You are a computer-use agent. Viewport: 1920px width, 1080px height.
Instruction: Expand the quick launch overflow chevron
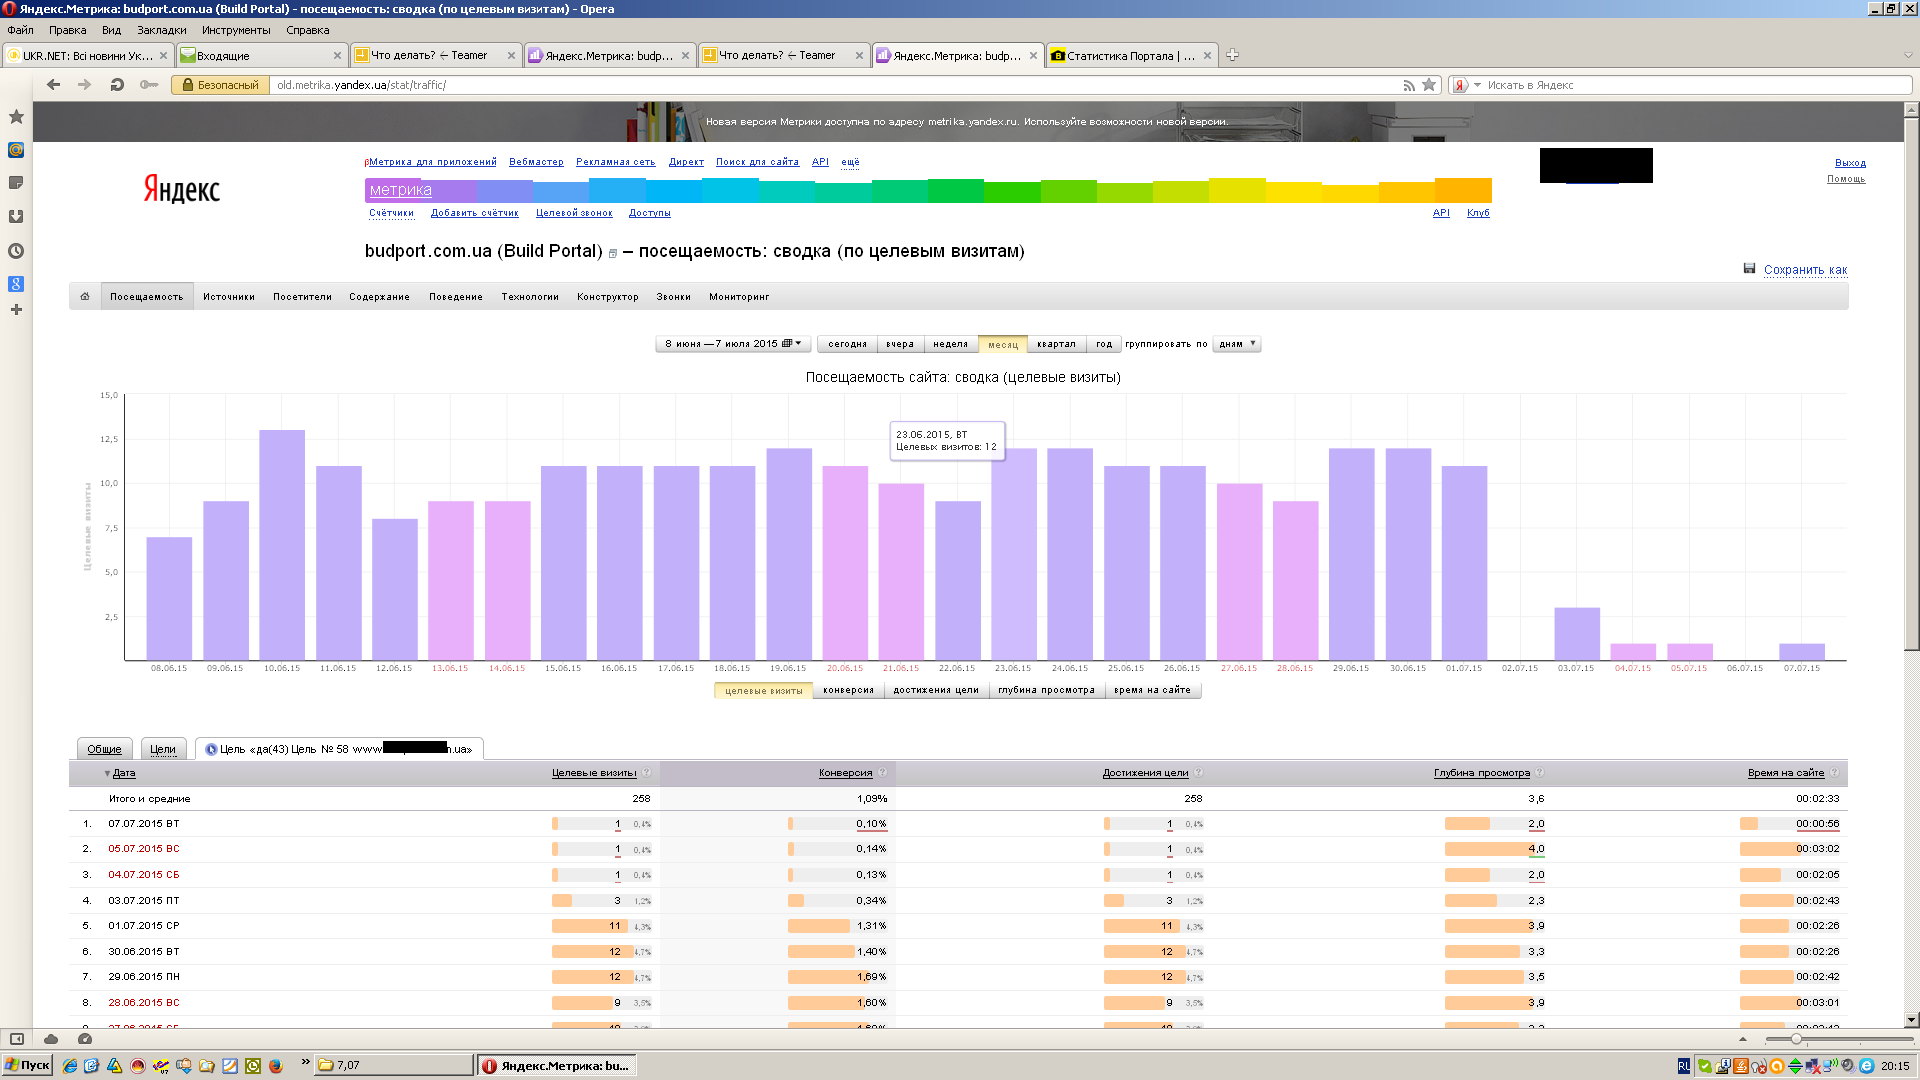[x=305, y=1062]
